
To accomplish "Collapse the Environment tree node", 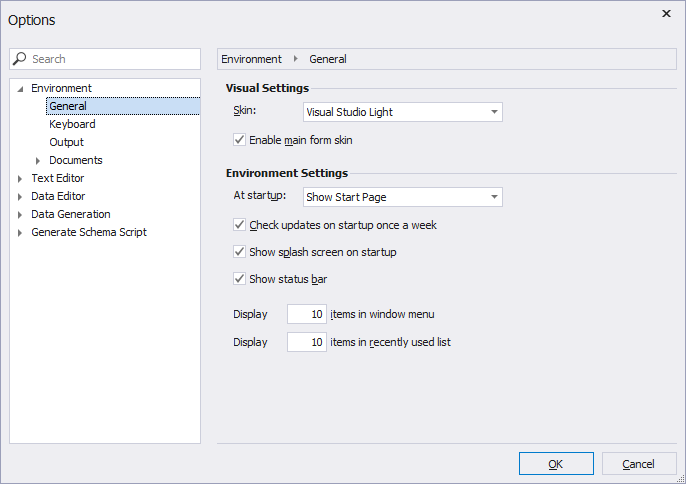I will [x=21, y=89].
